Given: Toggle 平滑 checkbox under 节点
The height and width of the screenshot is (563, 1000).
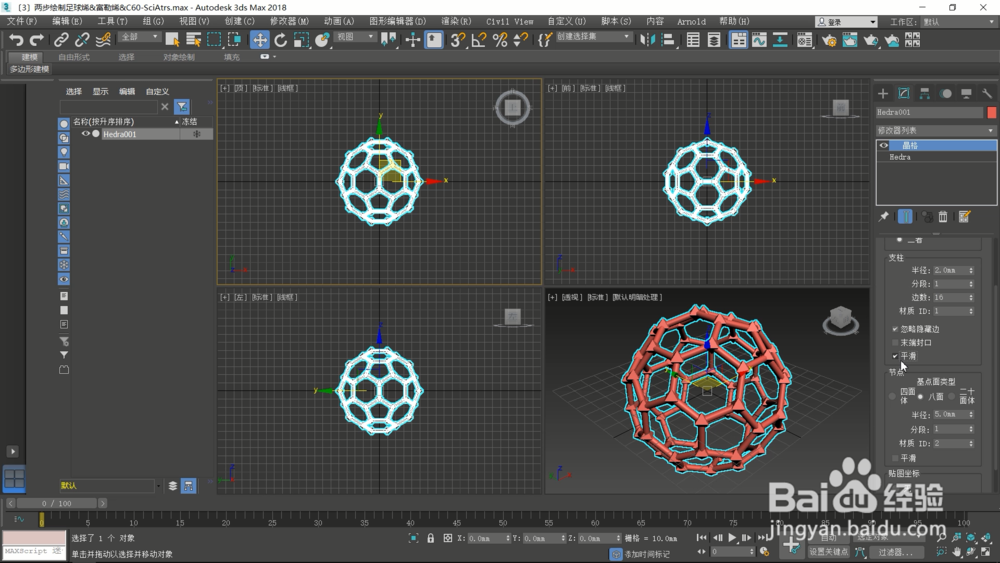Looking at the screenshot, I should 895,458.
